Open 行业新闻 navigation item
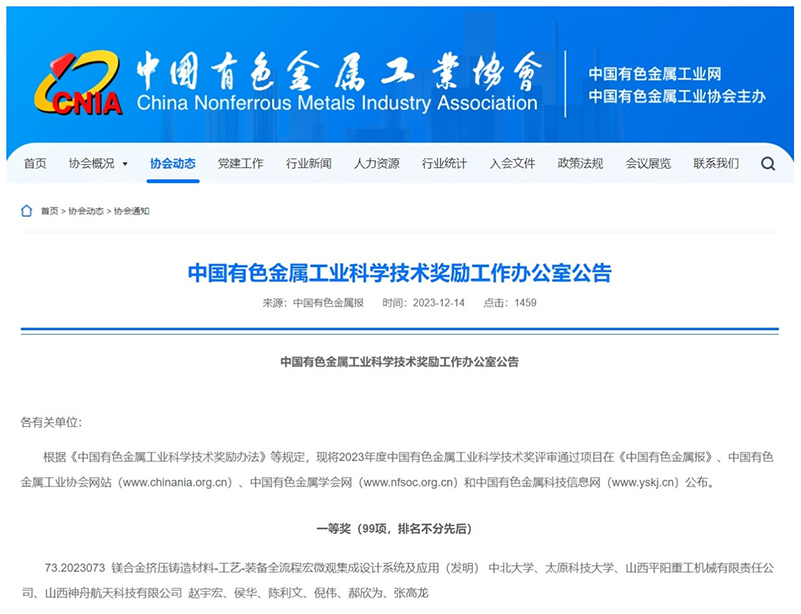Screen dimensions: 801x614 (x=309, y=163)
